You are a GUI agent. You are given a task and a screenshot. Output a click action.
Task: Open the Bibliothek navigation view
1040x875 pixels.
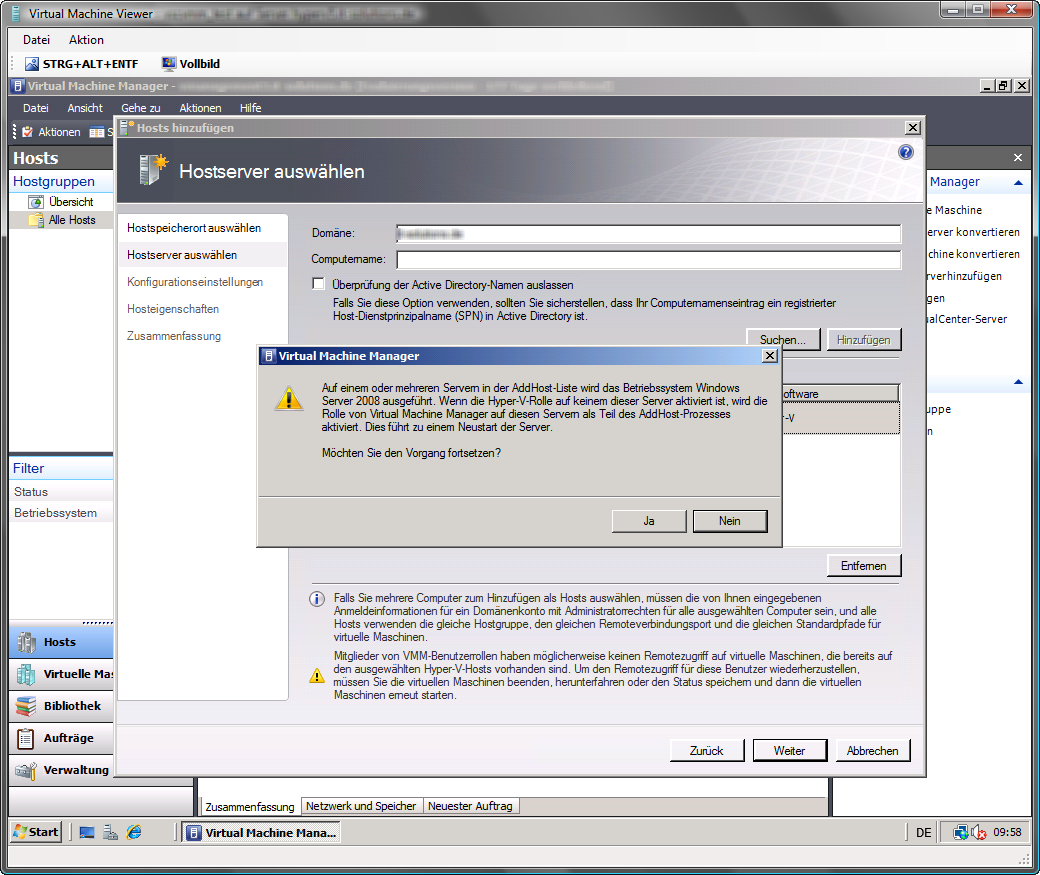click(61, 706)
